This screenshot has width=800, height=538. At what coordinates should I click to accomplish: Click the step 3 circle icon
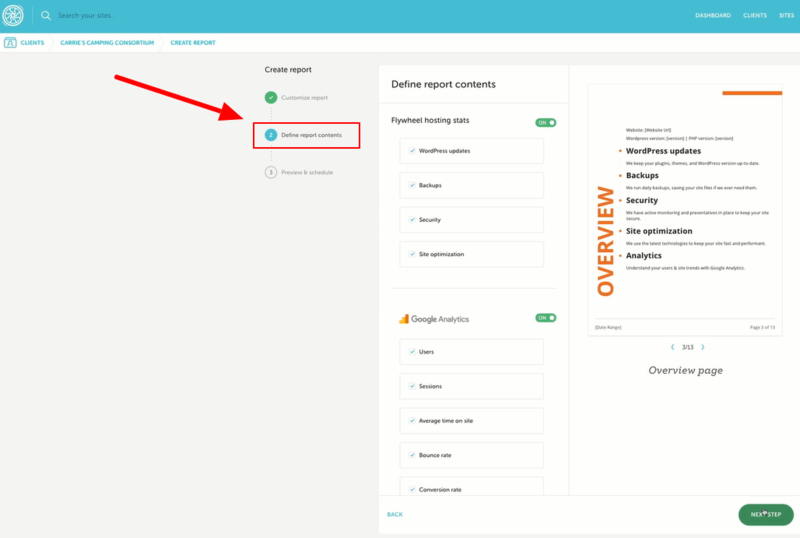point(271,173)
